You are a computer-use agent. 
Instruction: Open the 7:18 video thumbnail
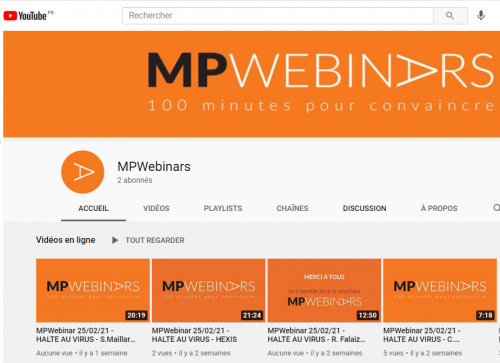point(440,290)
